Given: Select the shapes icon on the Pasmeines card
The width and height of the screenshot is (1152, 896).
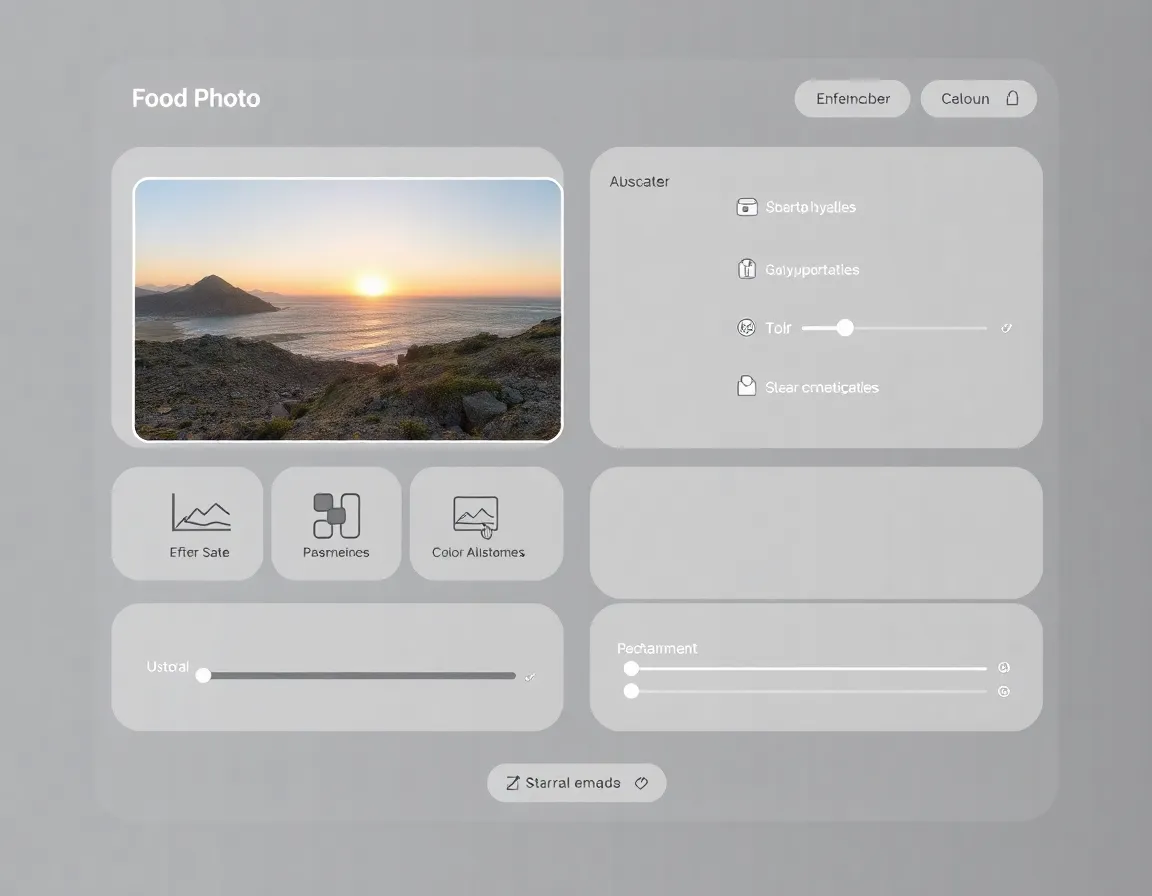Looking at the screenshot, I should pos(336,514).
